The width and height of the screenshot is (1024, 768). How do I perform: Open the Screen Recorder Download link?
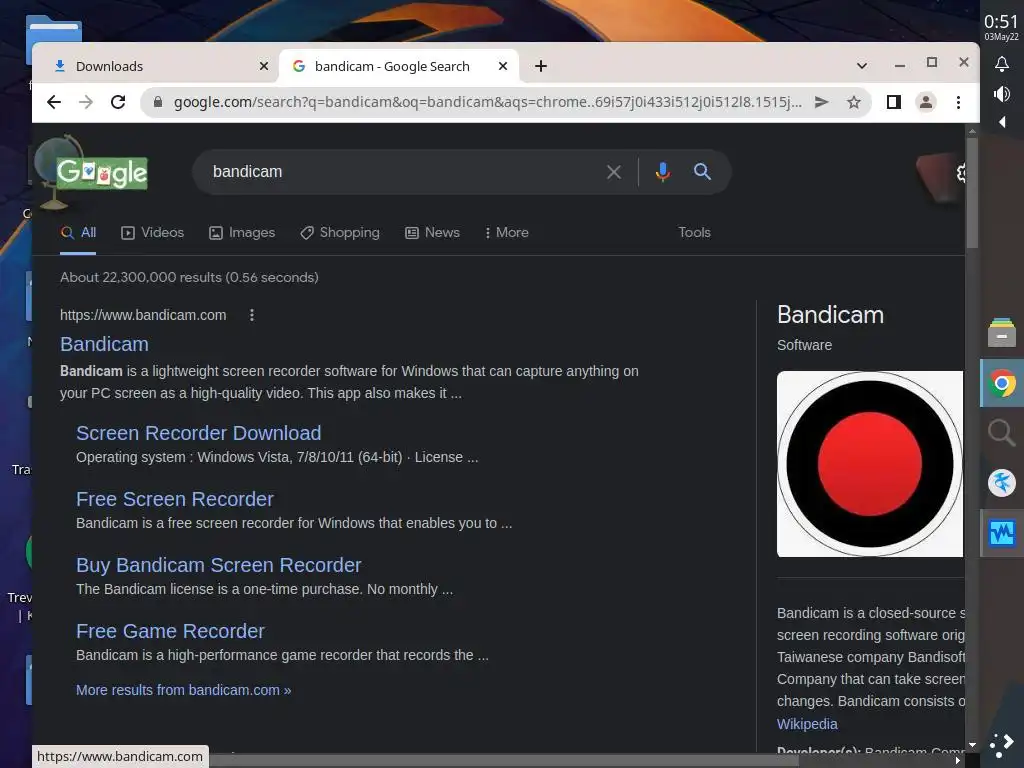click(199, 433)
